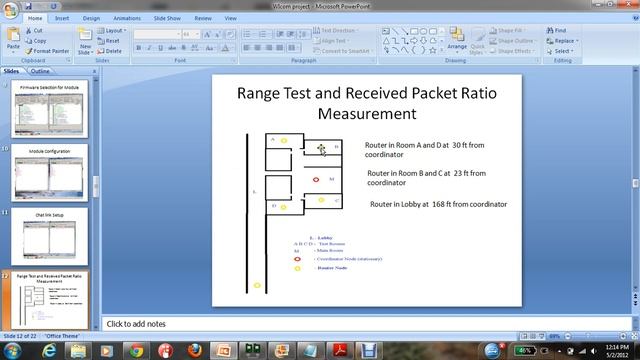The width and height of the screenshot is (640, 360).
Task: Open the Layout dropdown
Action: (112, 31)
